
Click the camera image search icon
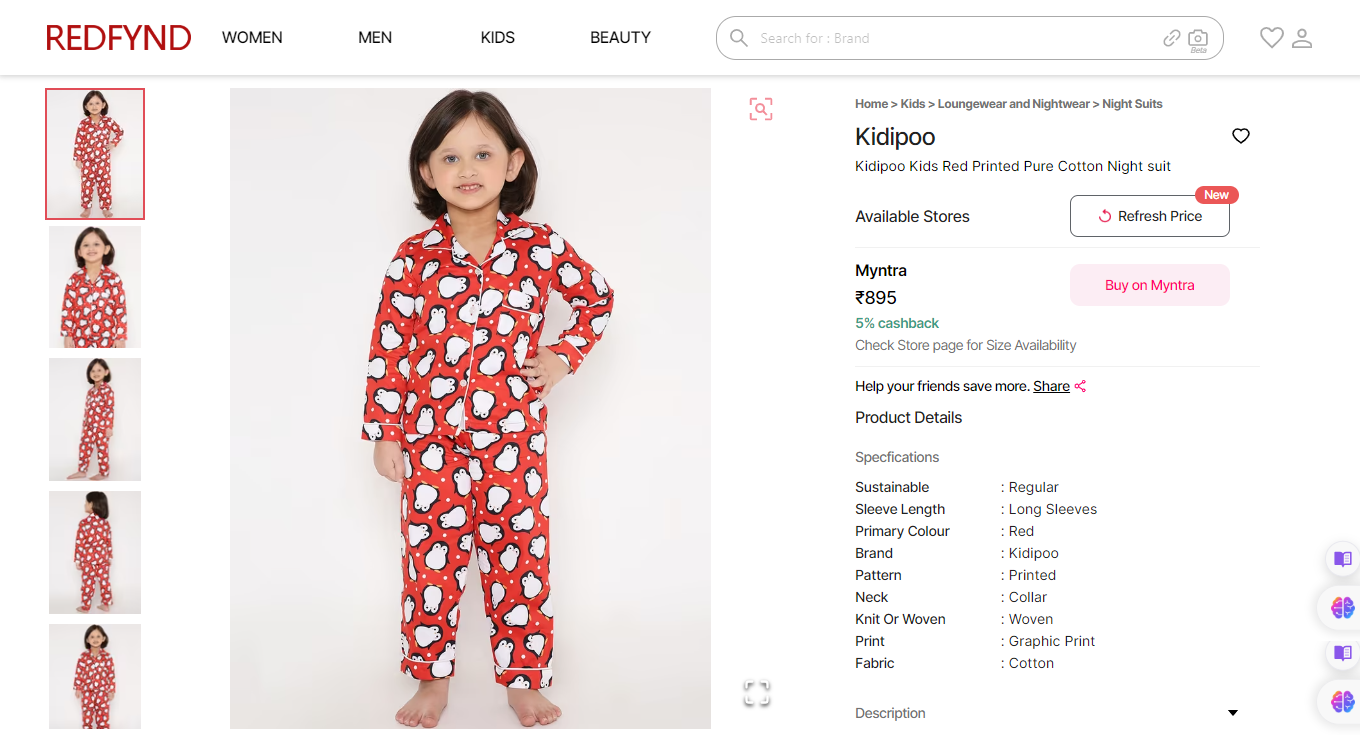click(1197, 38)
